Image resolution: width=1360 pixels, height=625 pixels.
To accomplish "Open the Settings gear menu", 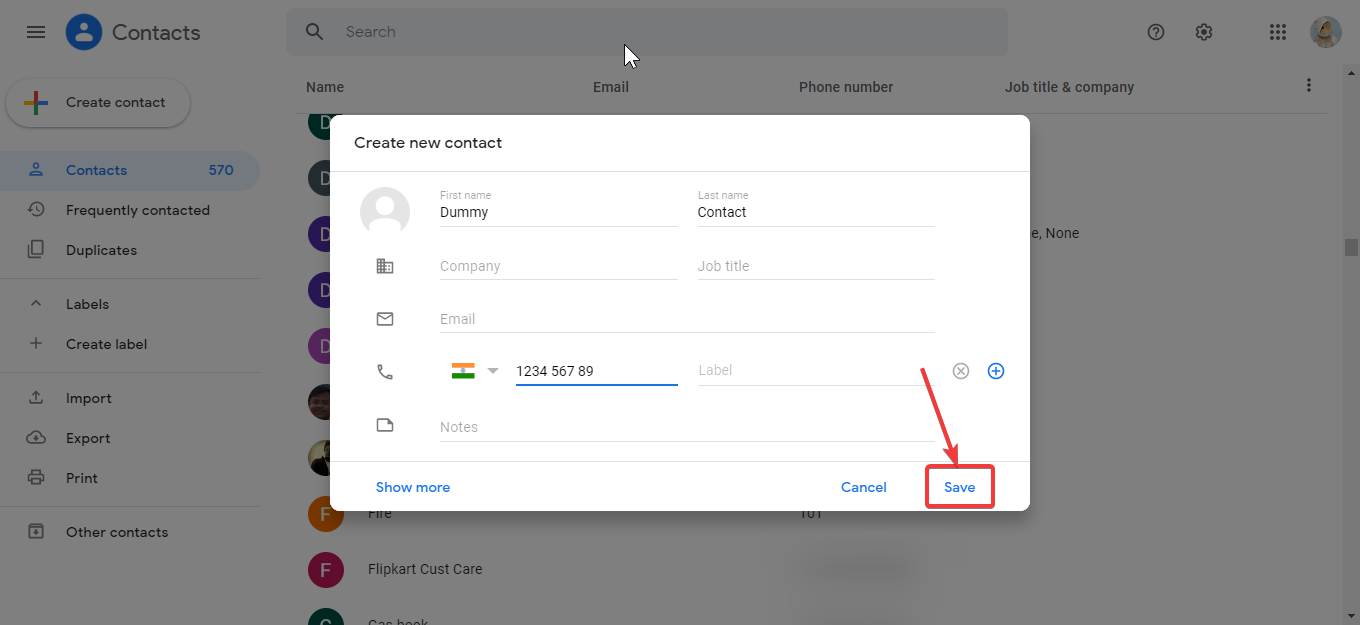I will 1204,32.
